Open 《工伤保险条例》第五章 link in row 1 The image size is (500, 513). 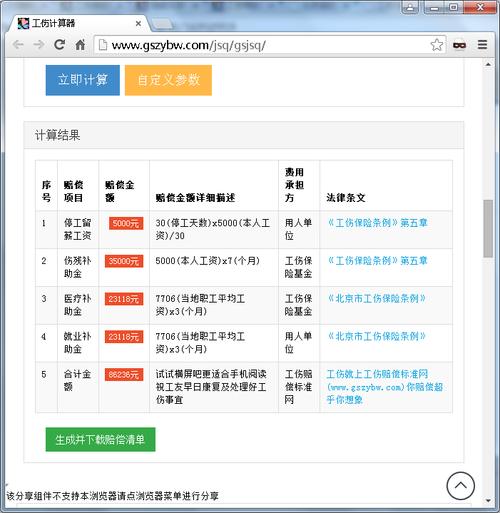(x=377, y=223)
